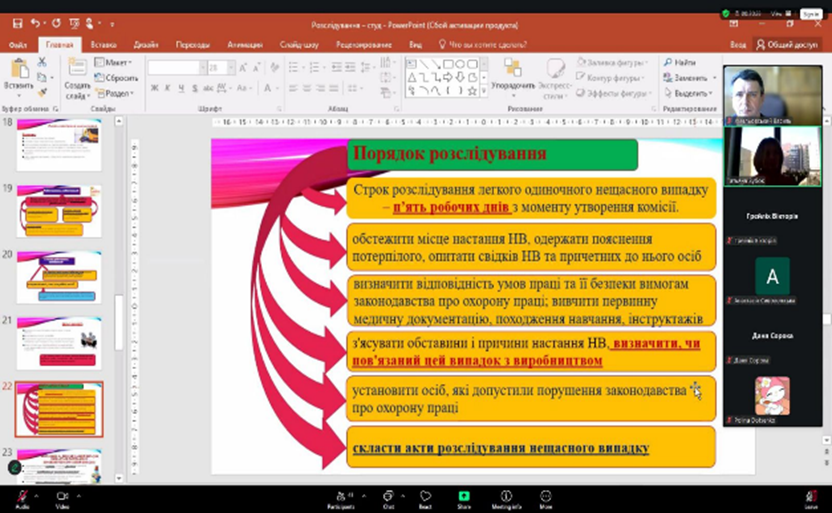This screenshot has height=513, width=832.
Task: Expand Раздел section dropdown
Action: (x=115, y=93)
